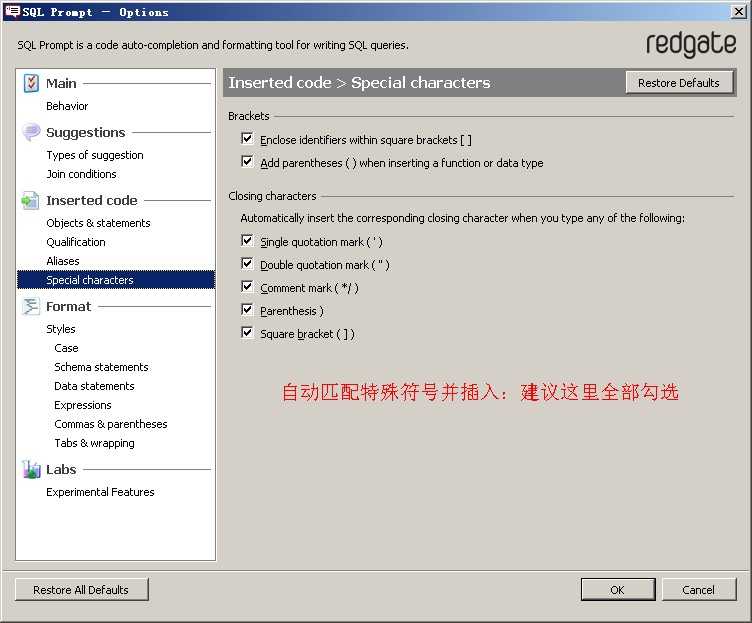Click the Closing characters group label
The height and width of the screenshot is (623, 752).
tap(272, 196)
